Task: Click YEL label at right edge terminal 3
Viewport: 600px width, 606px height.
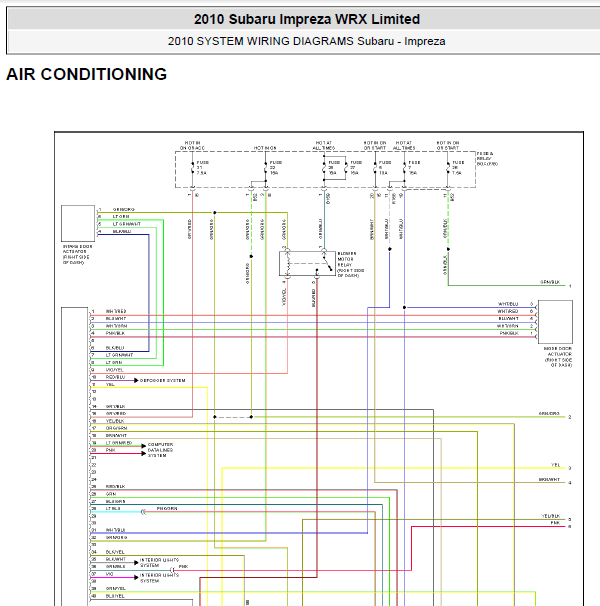Action: 556,465
